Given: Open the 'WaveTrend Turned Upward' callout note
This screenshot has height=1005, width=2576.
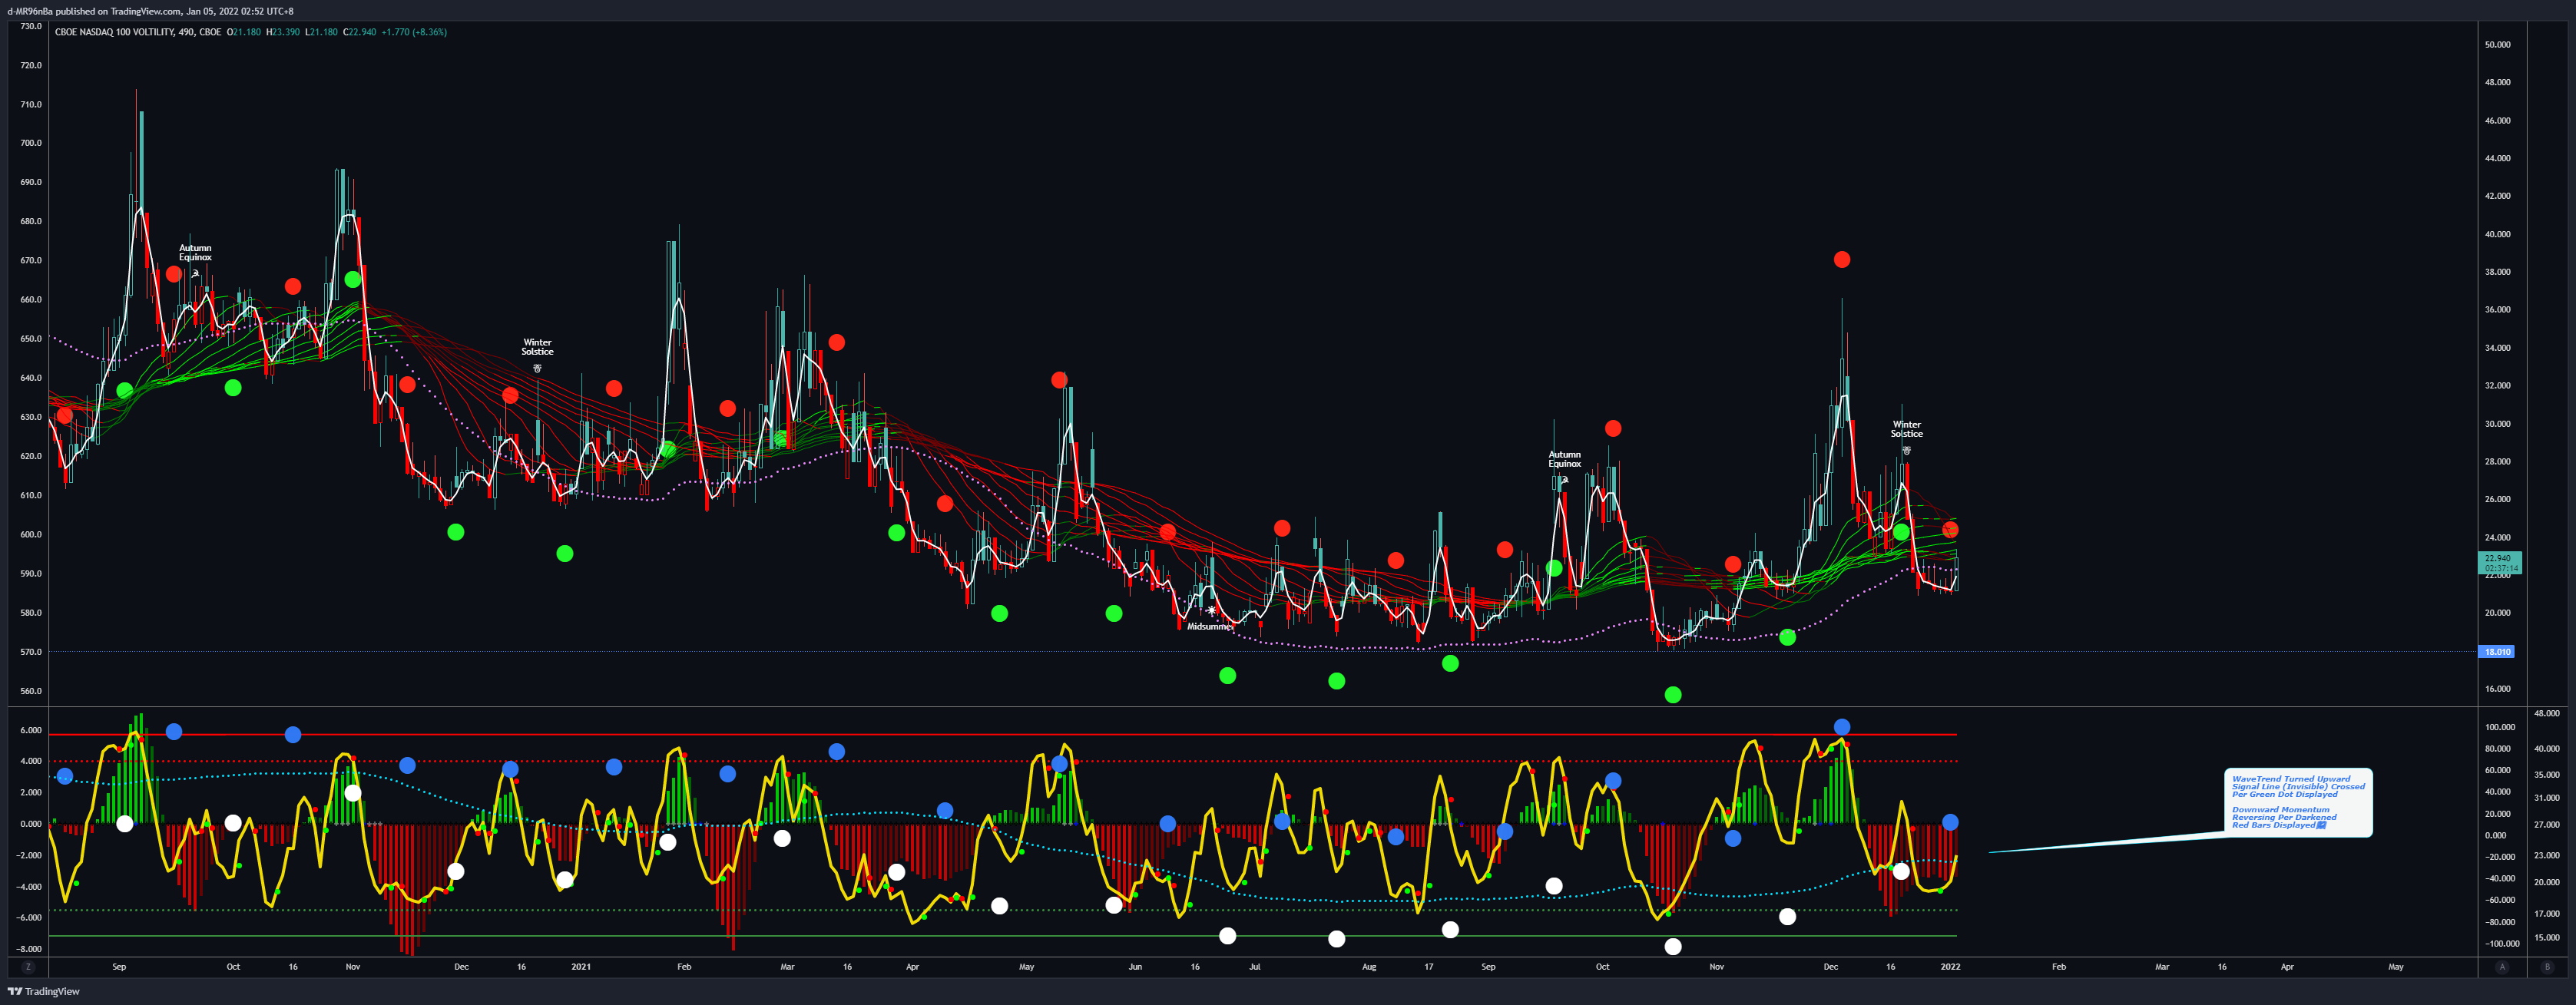Looking at the screenshot, I should (x=2298, y=802).
